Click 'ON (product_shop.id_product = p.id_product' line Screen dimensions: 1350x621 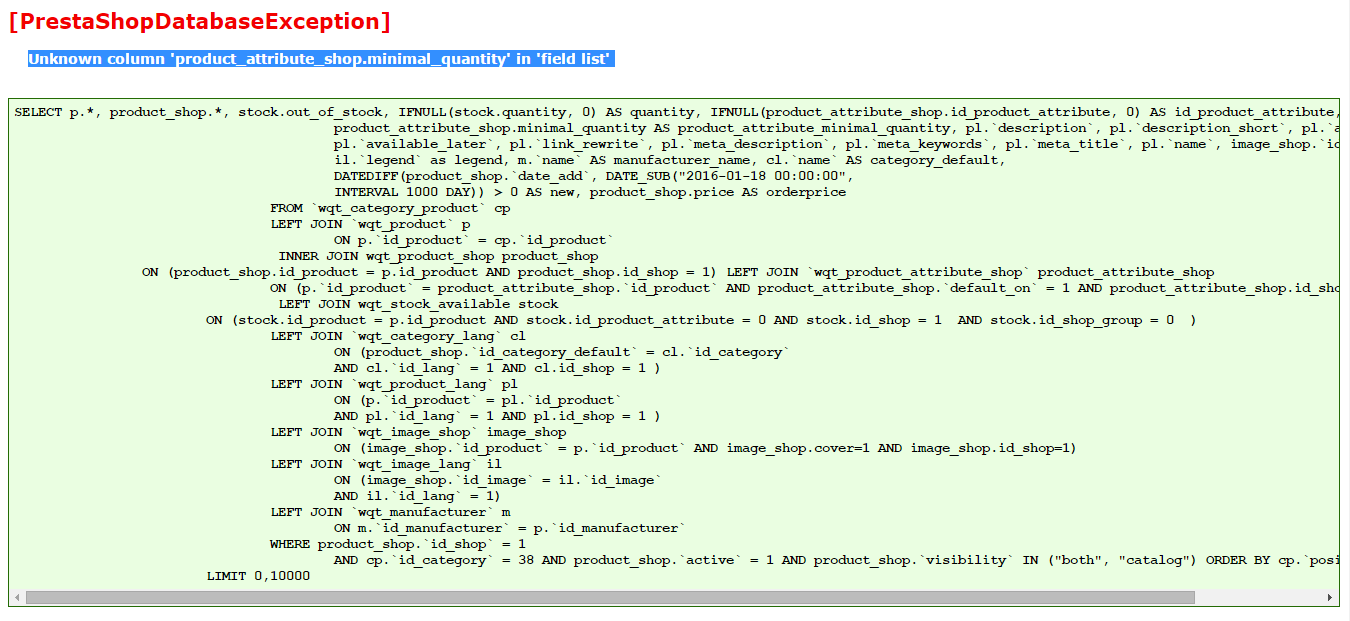(678, 272)
